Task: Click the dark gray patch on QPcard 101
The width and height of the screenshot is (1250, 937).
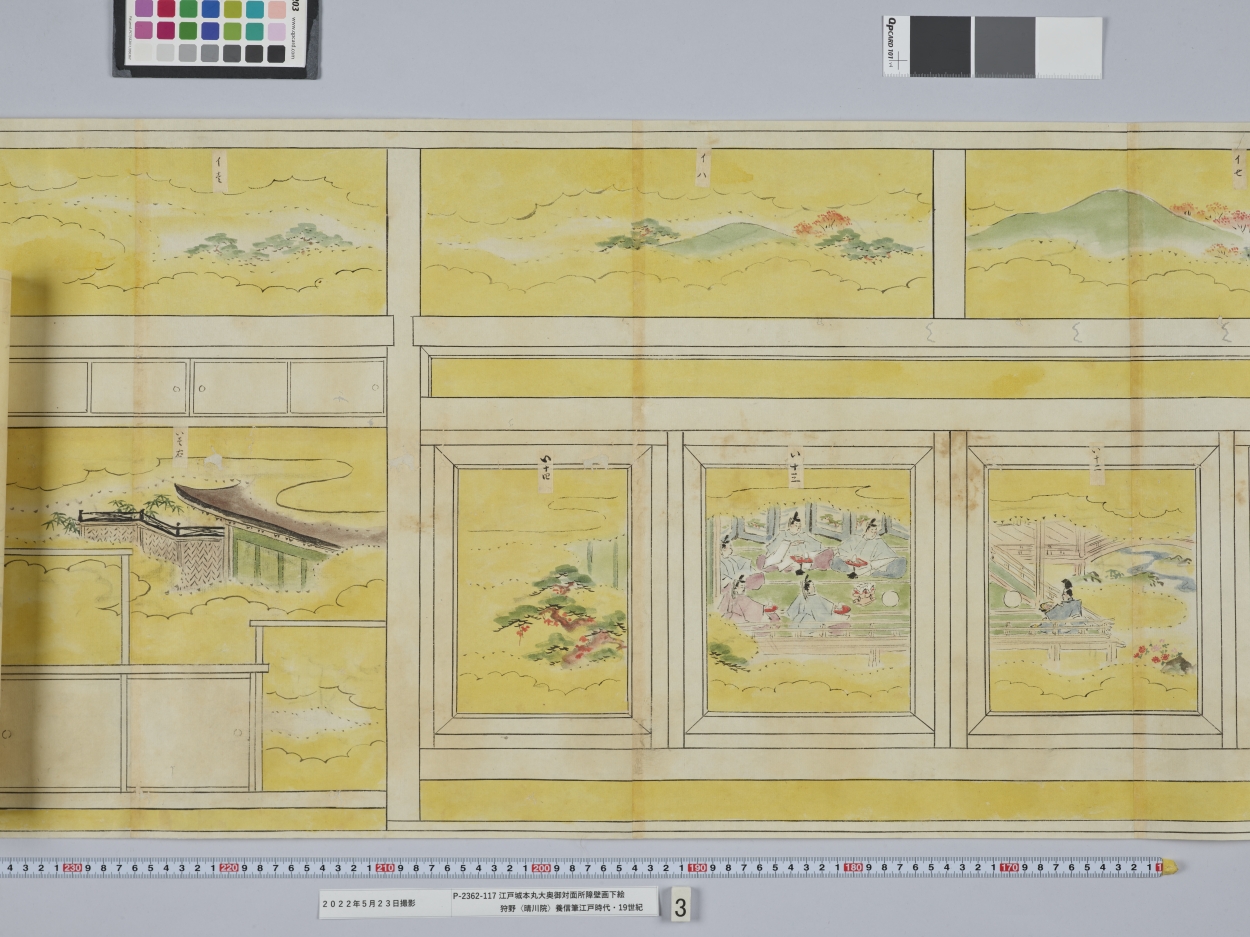Action: [940, 46]
